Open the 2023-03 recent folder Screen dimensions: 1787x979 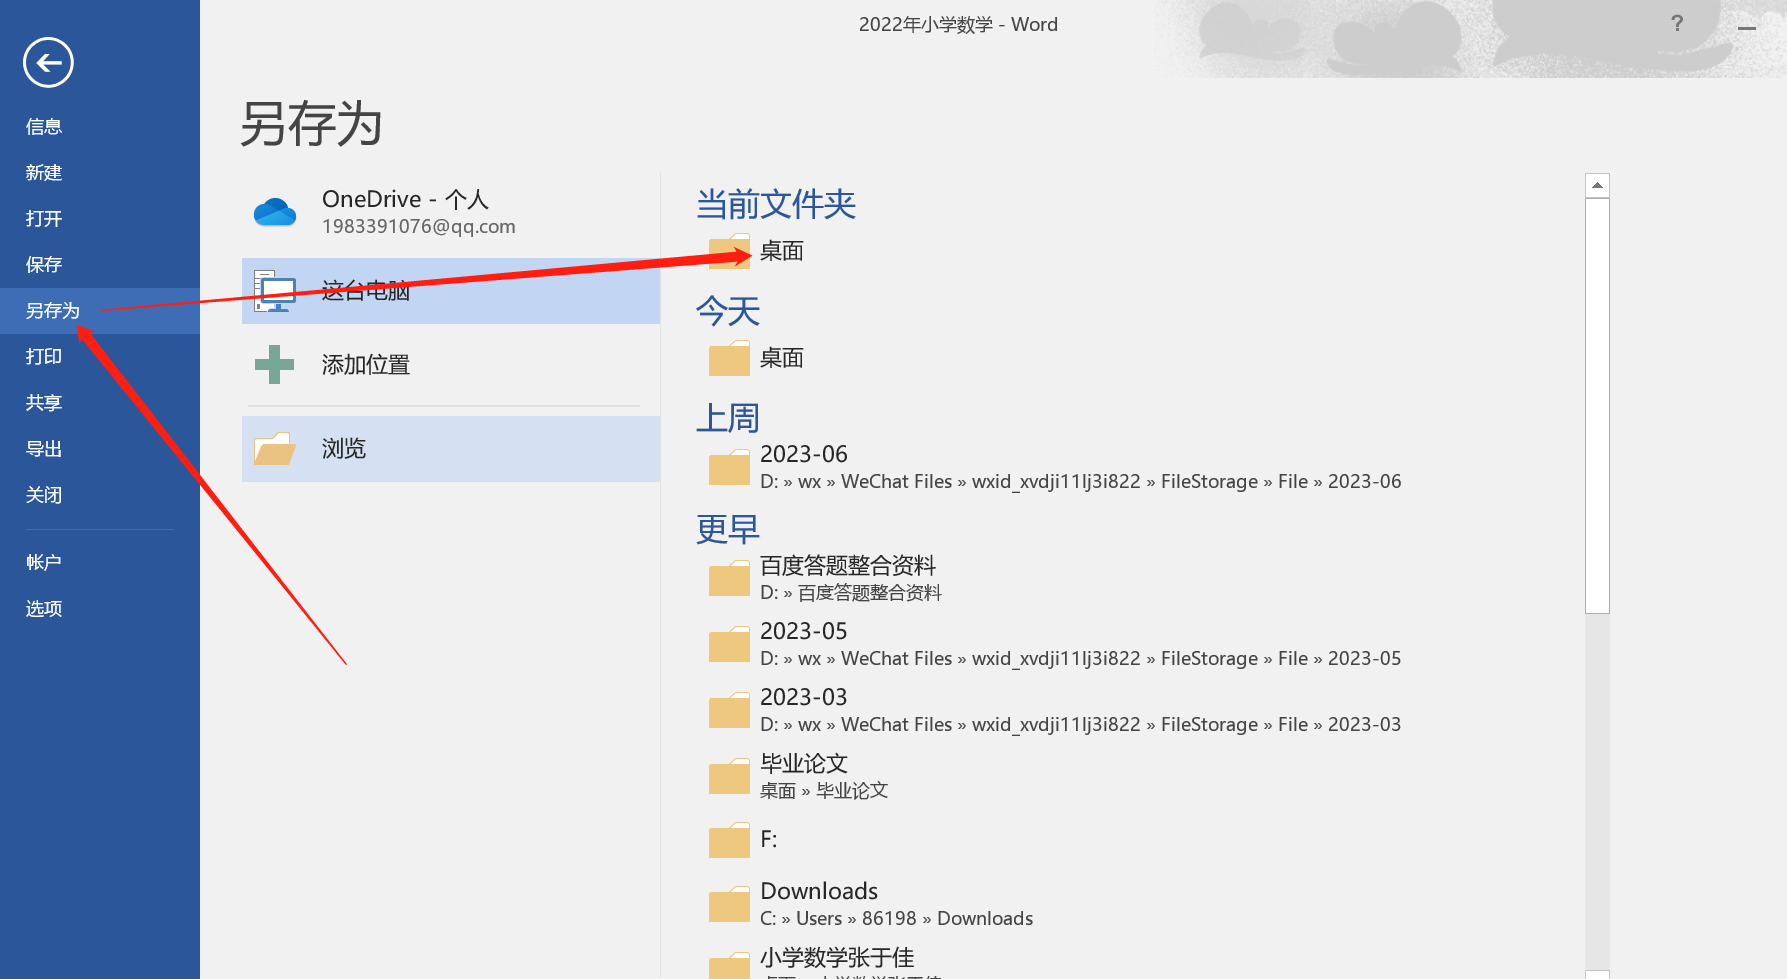coord(804,697)
